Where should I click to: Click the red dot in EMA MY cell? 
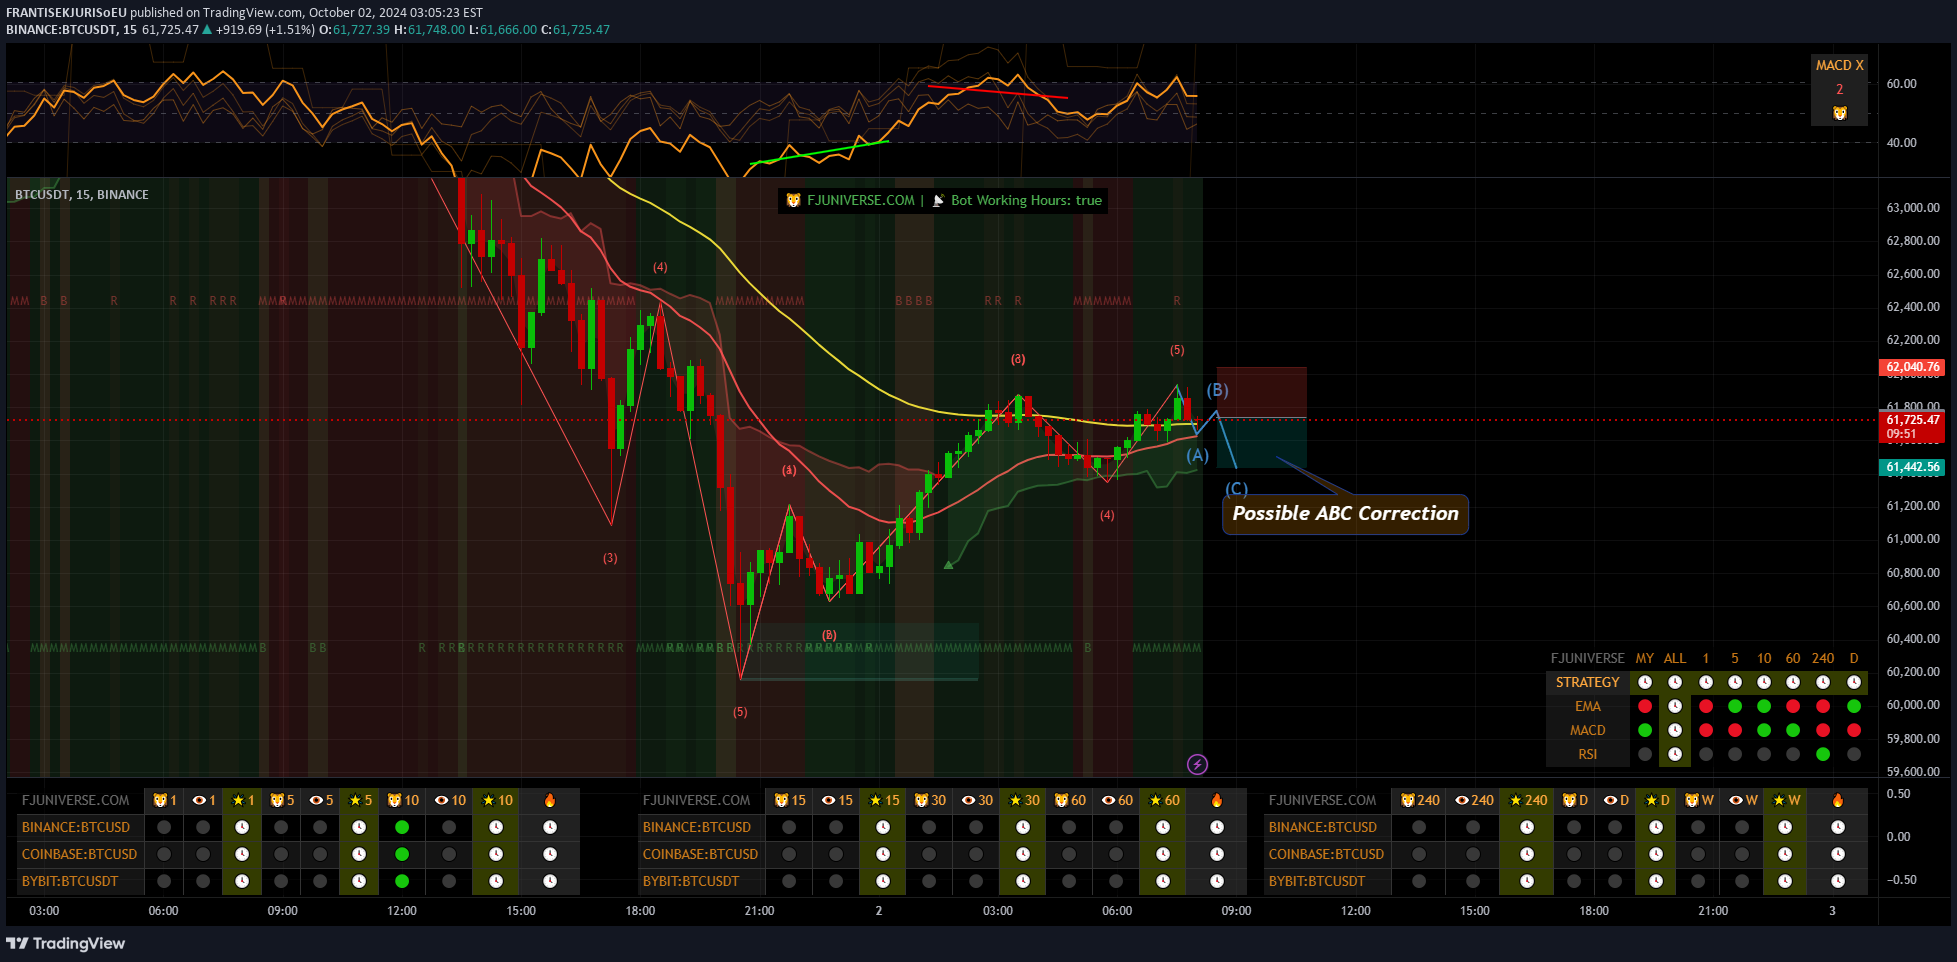tap(1645, 706)
